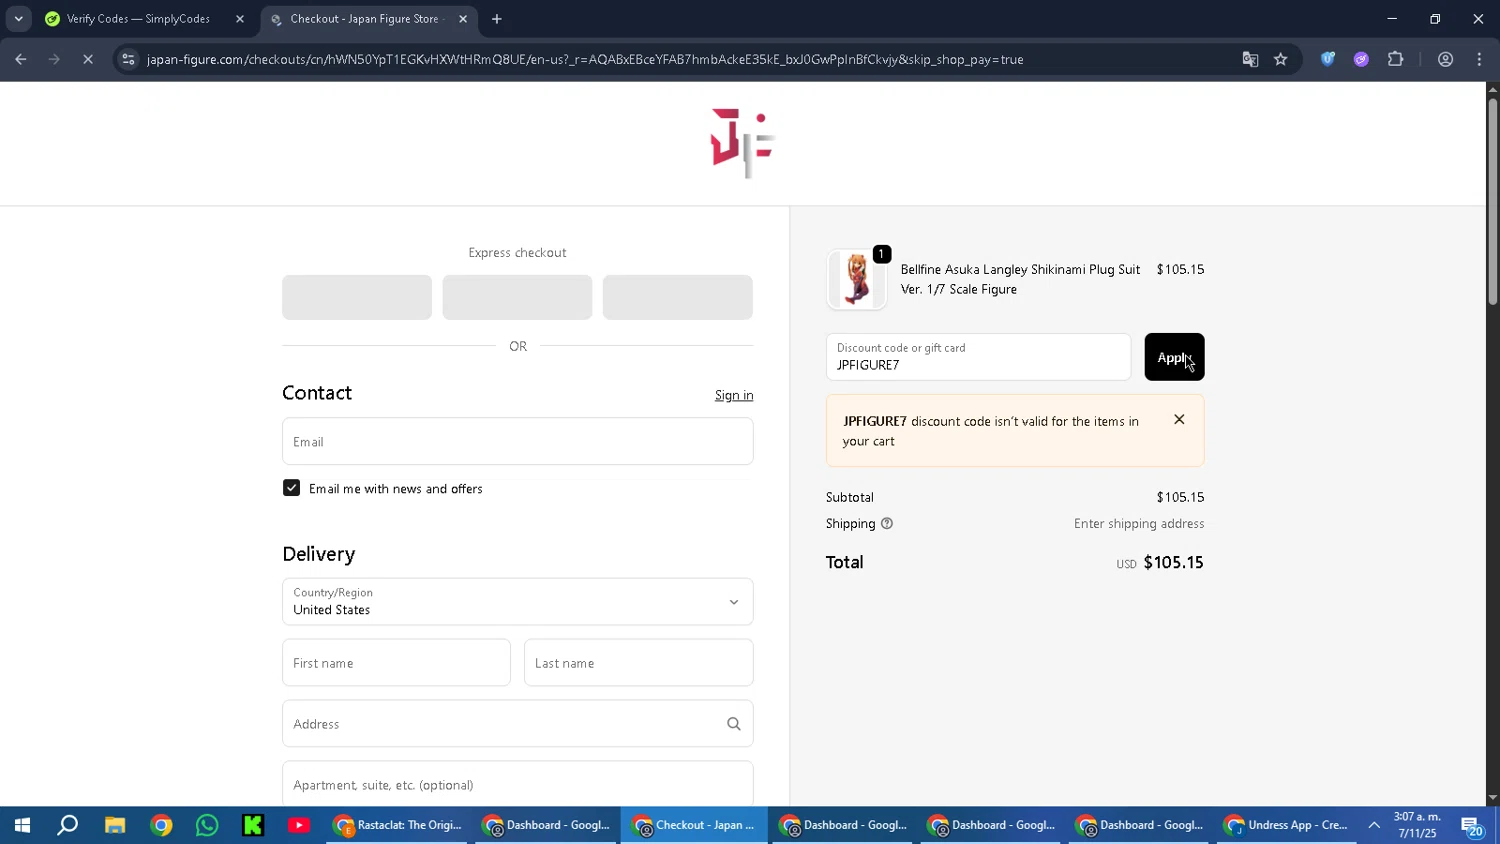Image resolution: width=1500 pixels, height=844 pixels.
Task: Focus the Email input field
Action: [x=518, y=441]
